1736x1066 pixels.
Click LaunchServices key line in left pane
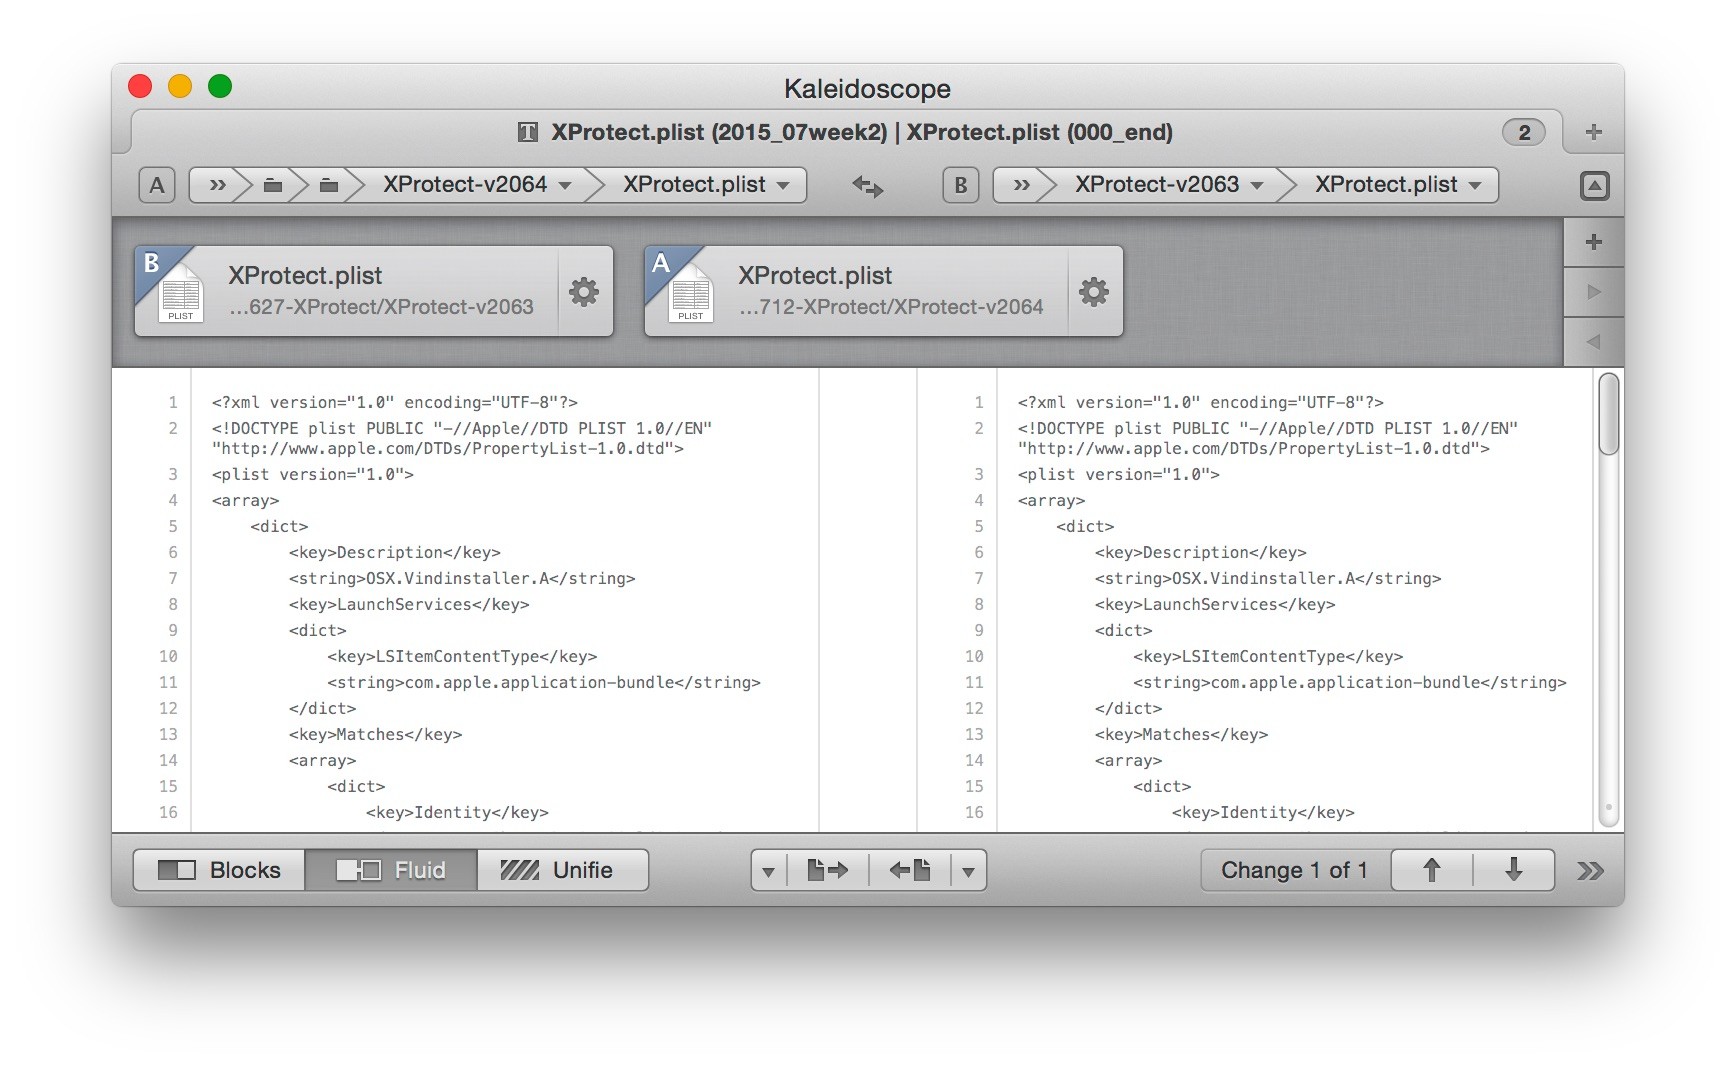pos(409,604)
